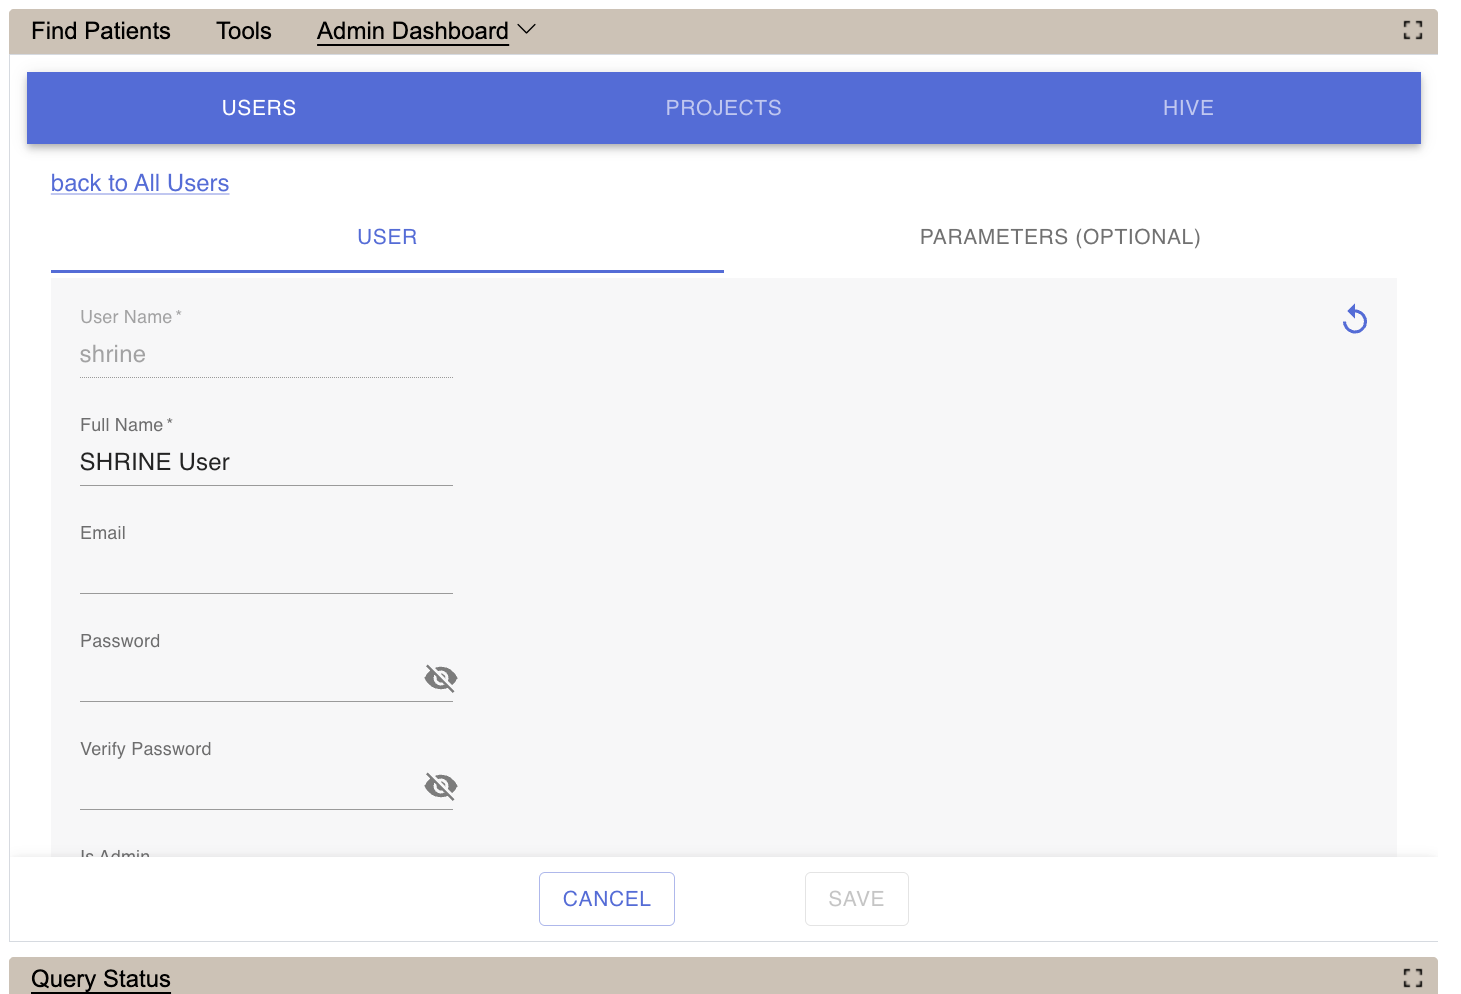The width and height of the screenshot is (1461, 994).
Task: Click the Save button
Action: coord(856,899)
